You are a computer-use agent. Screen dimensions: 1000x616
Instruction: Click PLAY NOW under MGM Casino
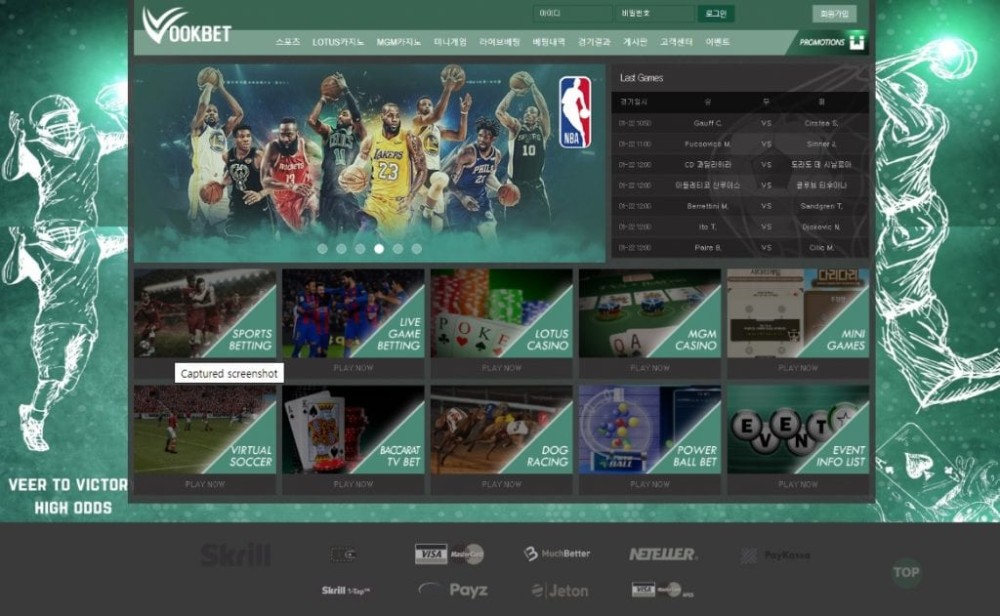pos(650,368)
